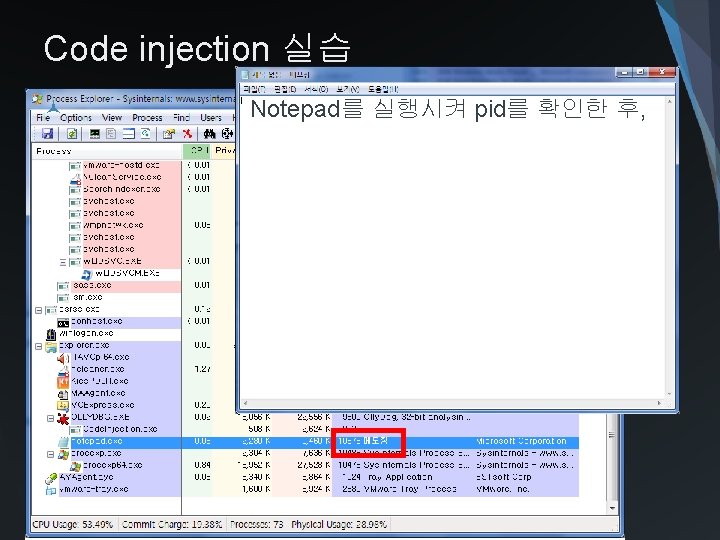The image size is (720, 540).
Task: Click the winlogon.exe process icon
Action: (51, 334)
